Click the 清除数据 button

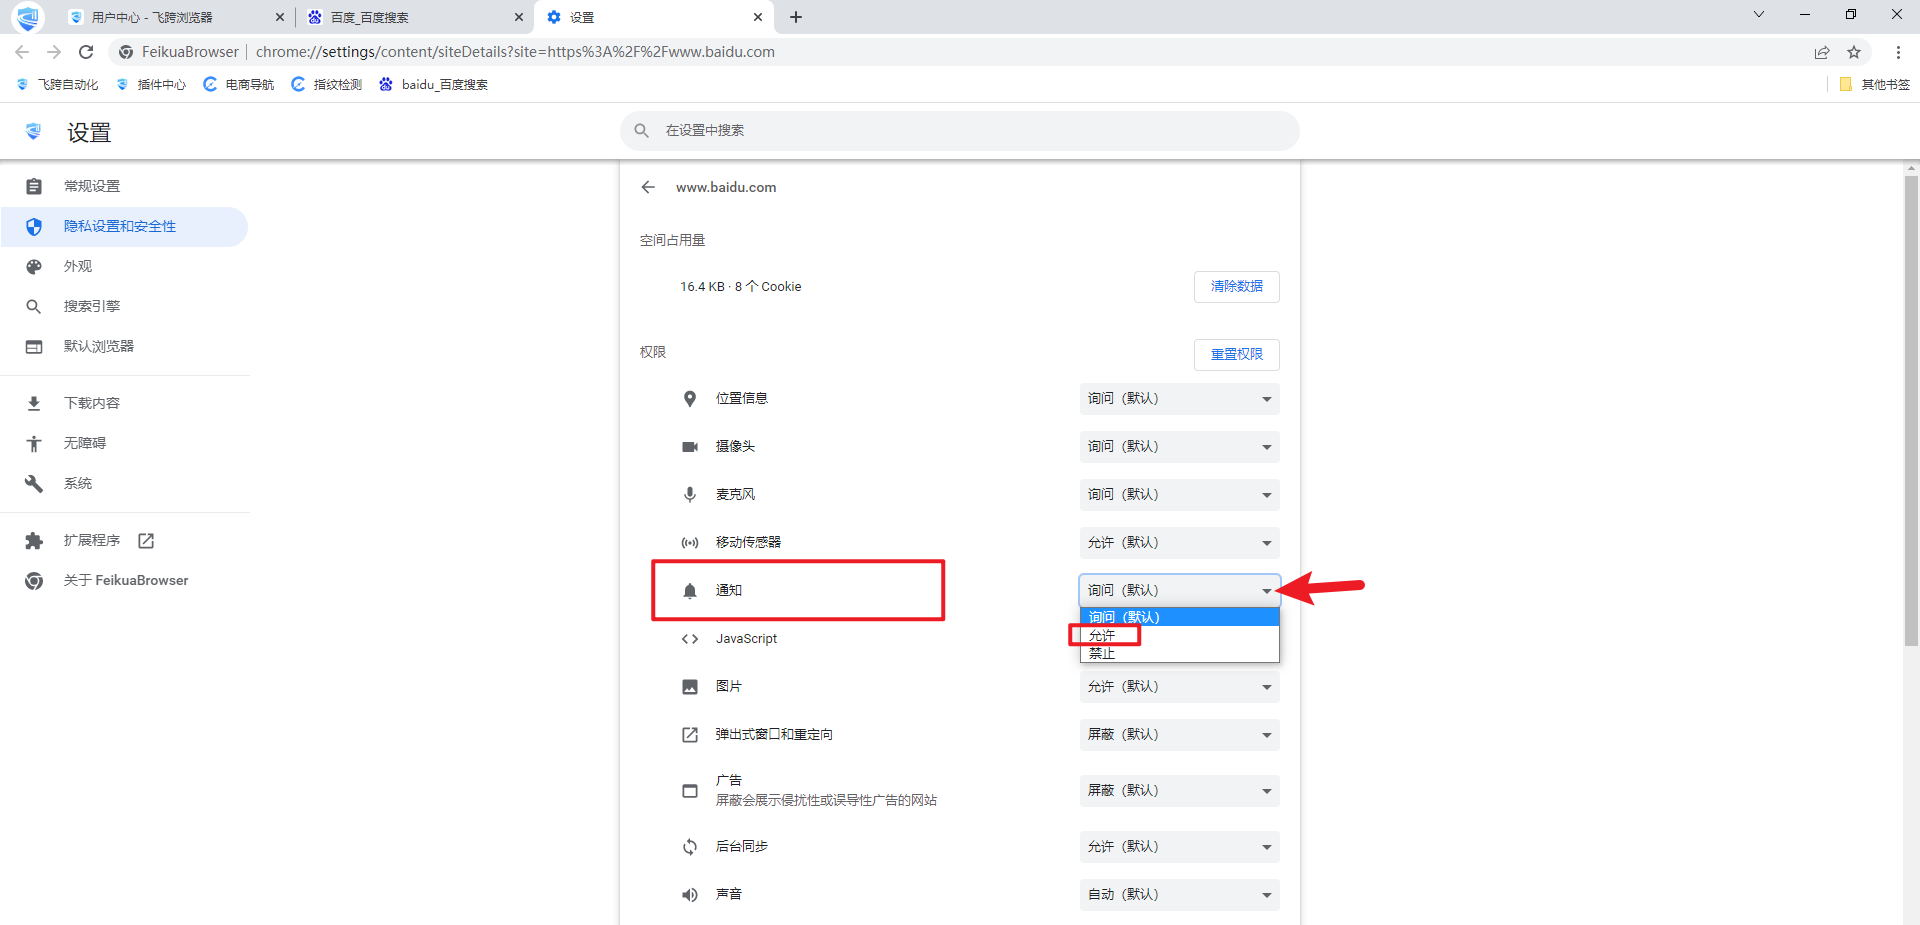pyautogui.click(x=1237, y=287)
